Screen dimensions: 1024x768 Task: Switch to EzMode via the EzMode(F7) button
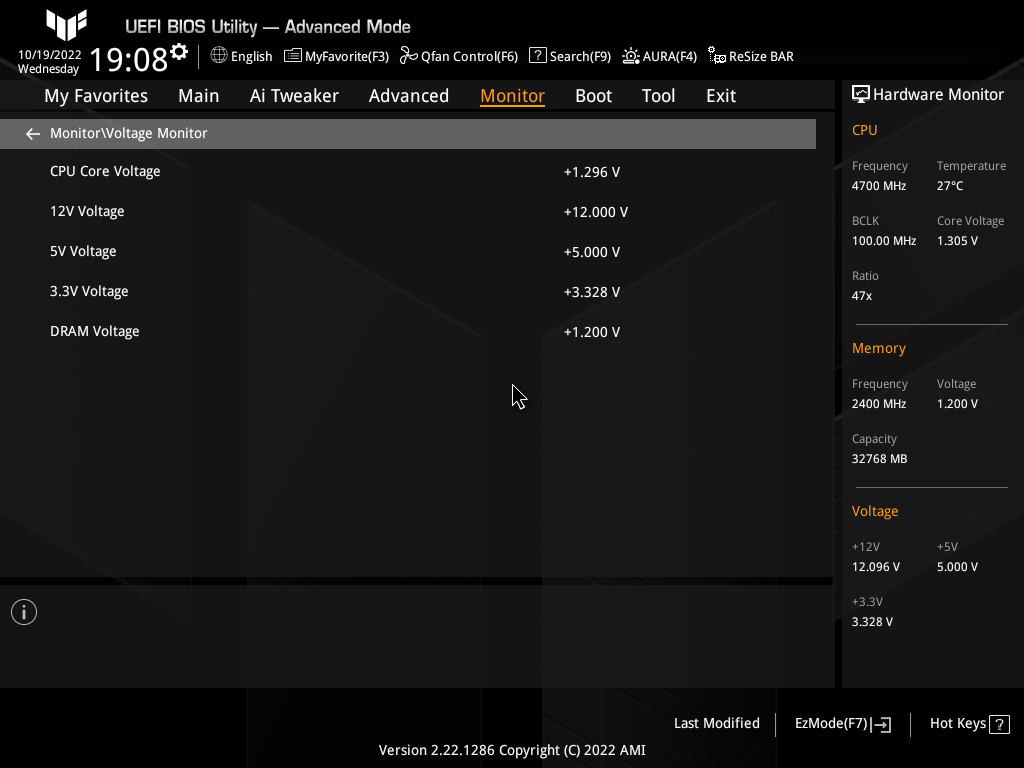pos(841,723)
